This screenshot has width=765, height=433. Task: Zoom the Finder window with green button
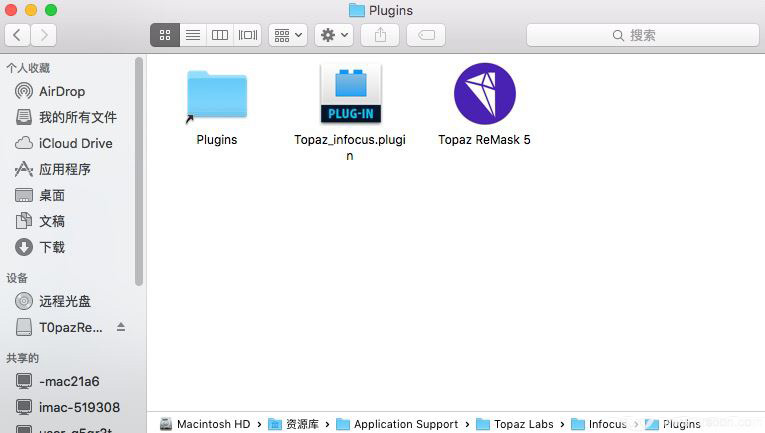pyautogui.click(x=51, y=10)
